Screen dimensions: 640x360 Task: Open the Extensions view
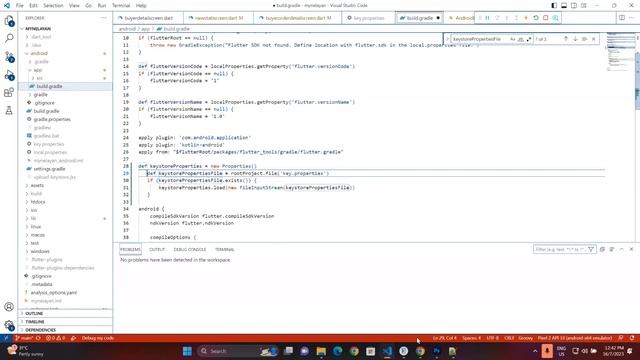click(x=9, y=93)
